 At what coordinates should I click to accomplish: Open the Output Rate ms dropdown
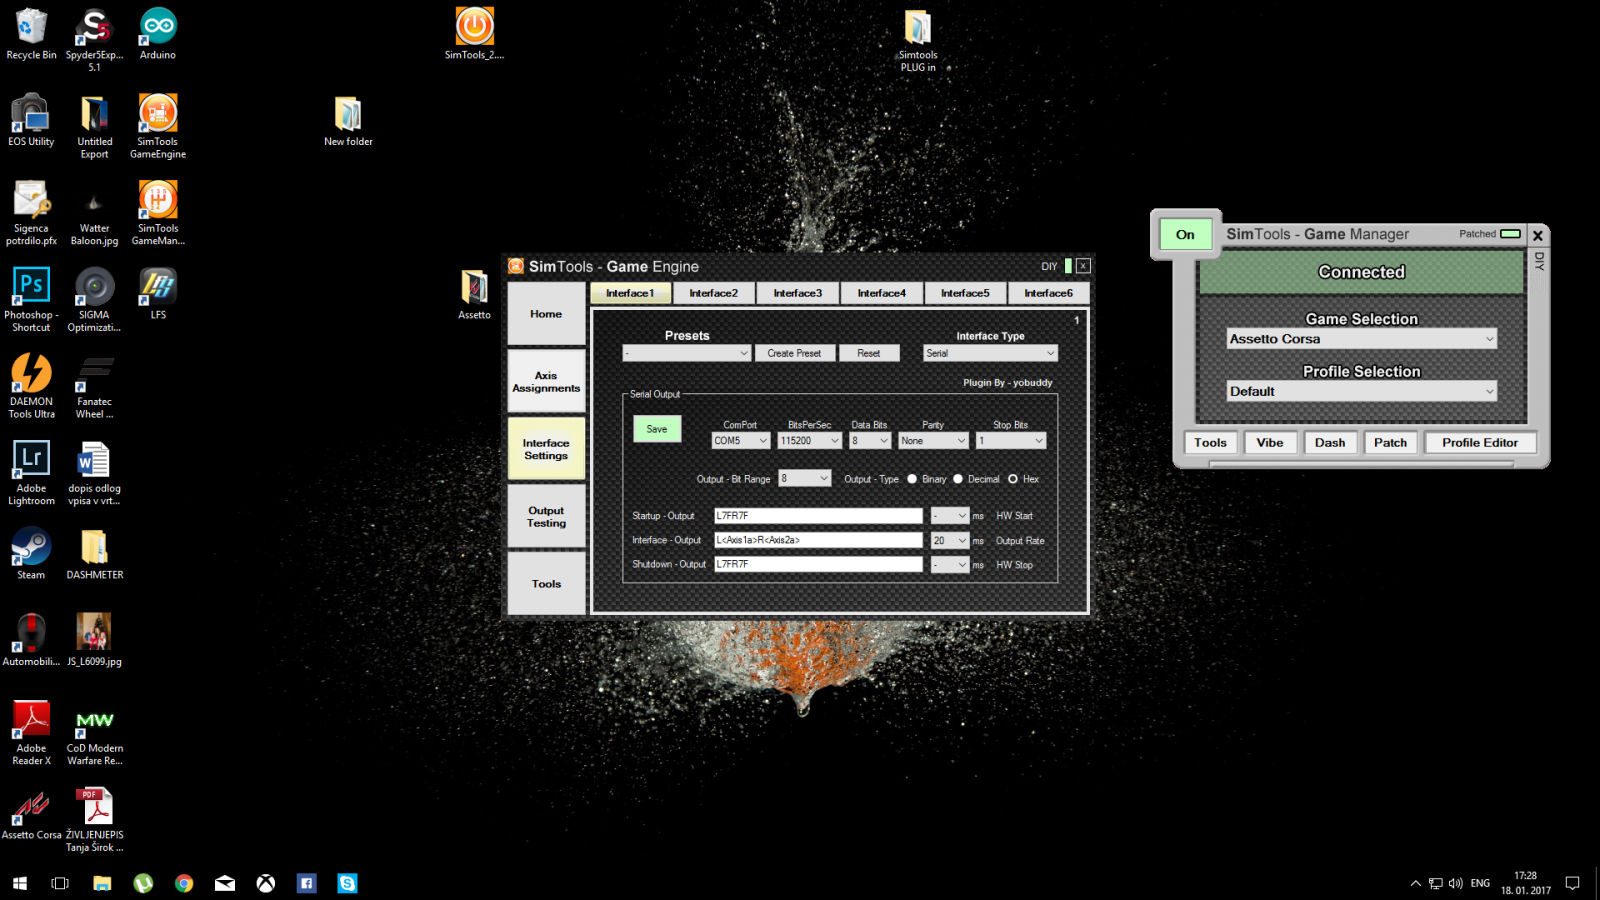[x=950, y=541]
